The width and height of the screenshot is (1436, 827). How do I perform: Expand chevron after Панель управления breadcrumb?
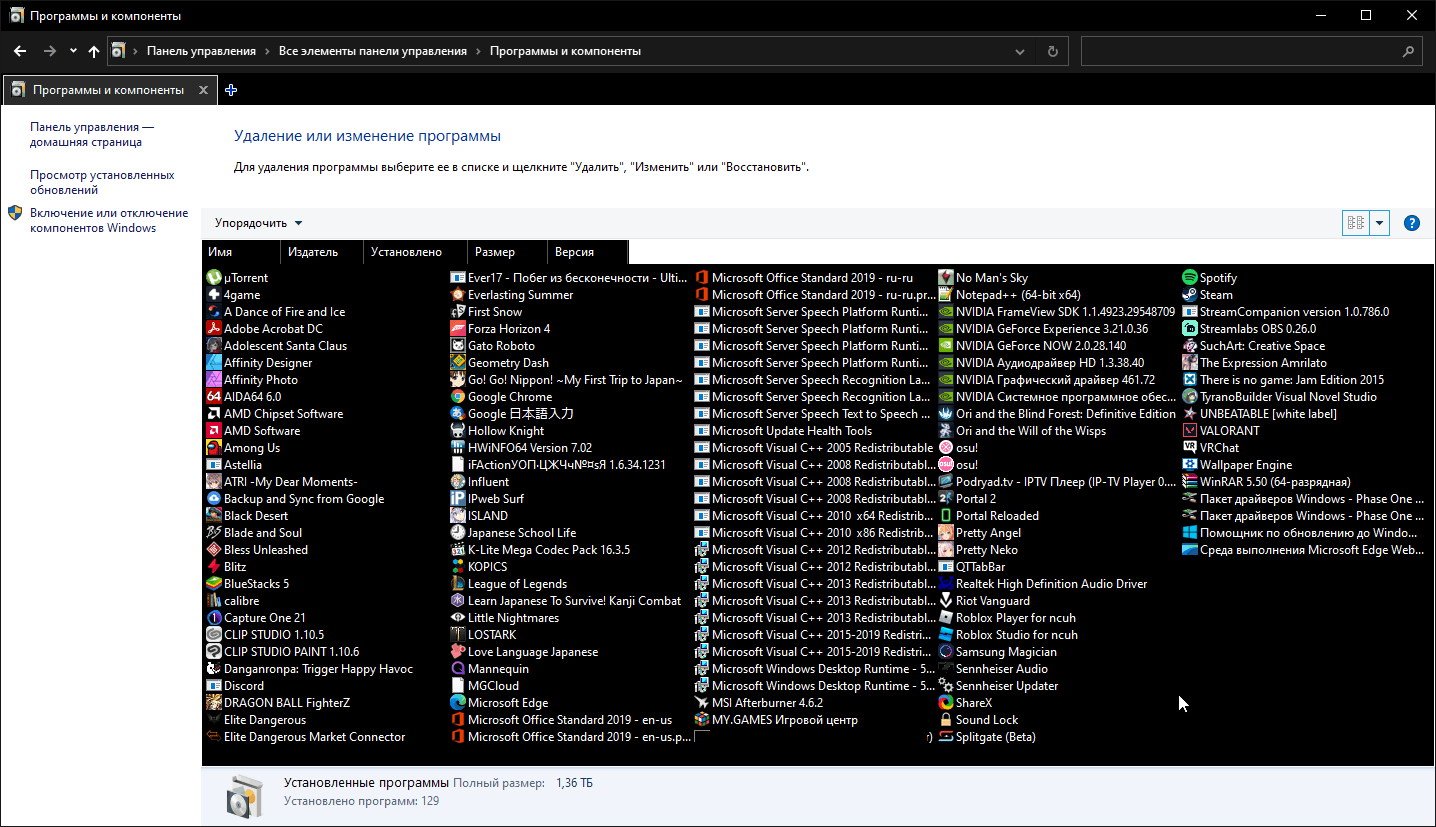click(268, 51)
